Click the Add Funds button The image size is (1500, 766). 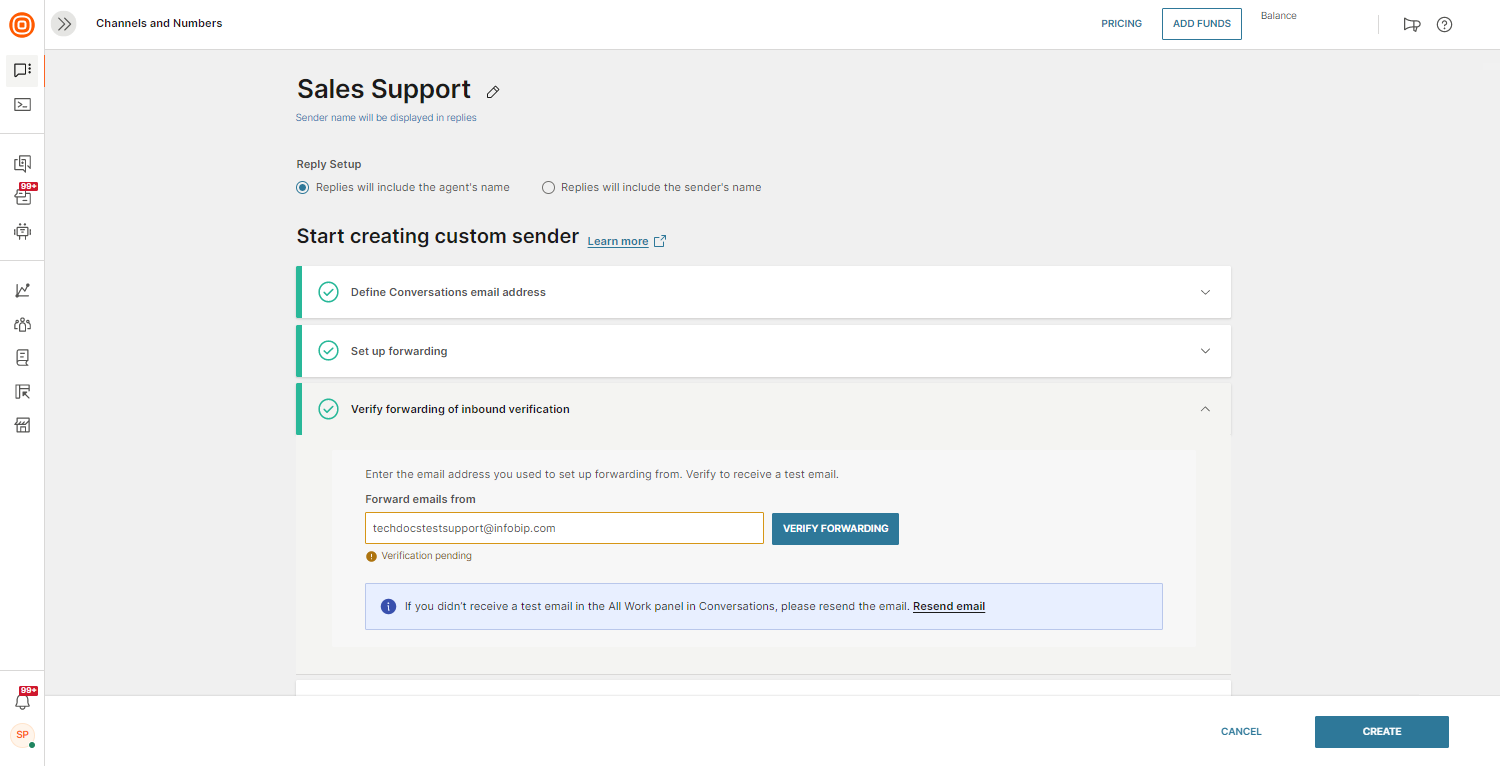[x=1201, y=24]
